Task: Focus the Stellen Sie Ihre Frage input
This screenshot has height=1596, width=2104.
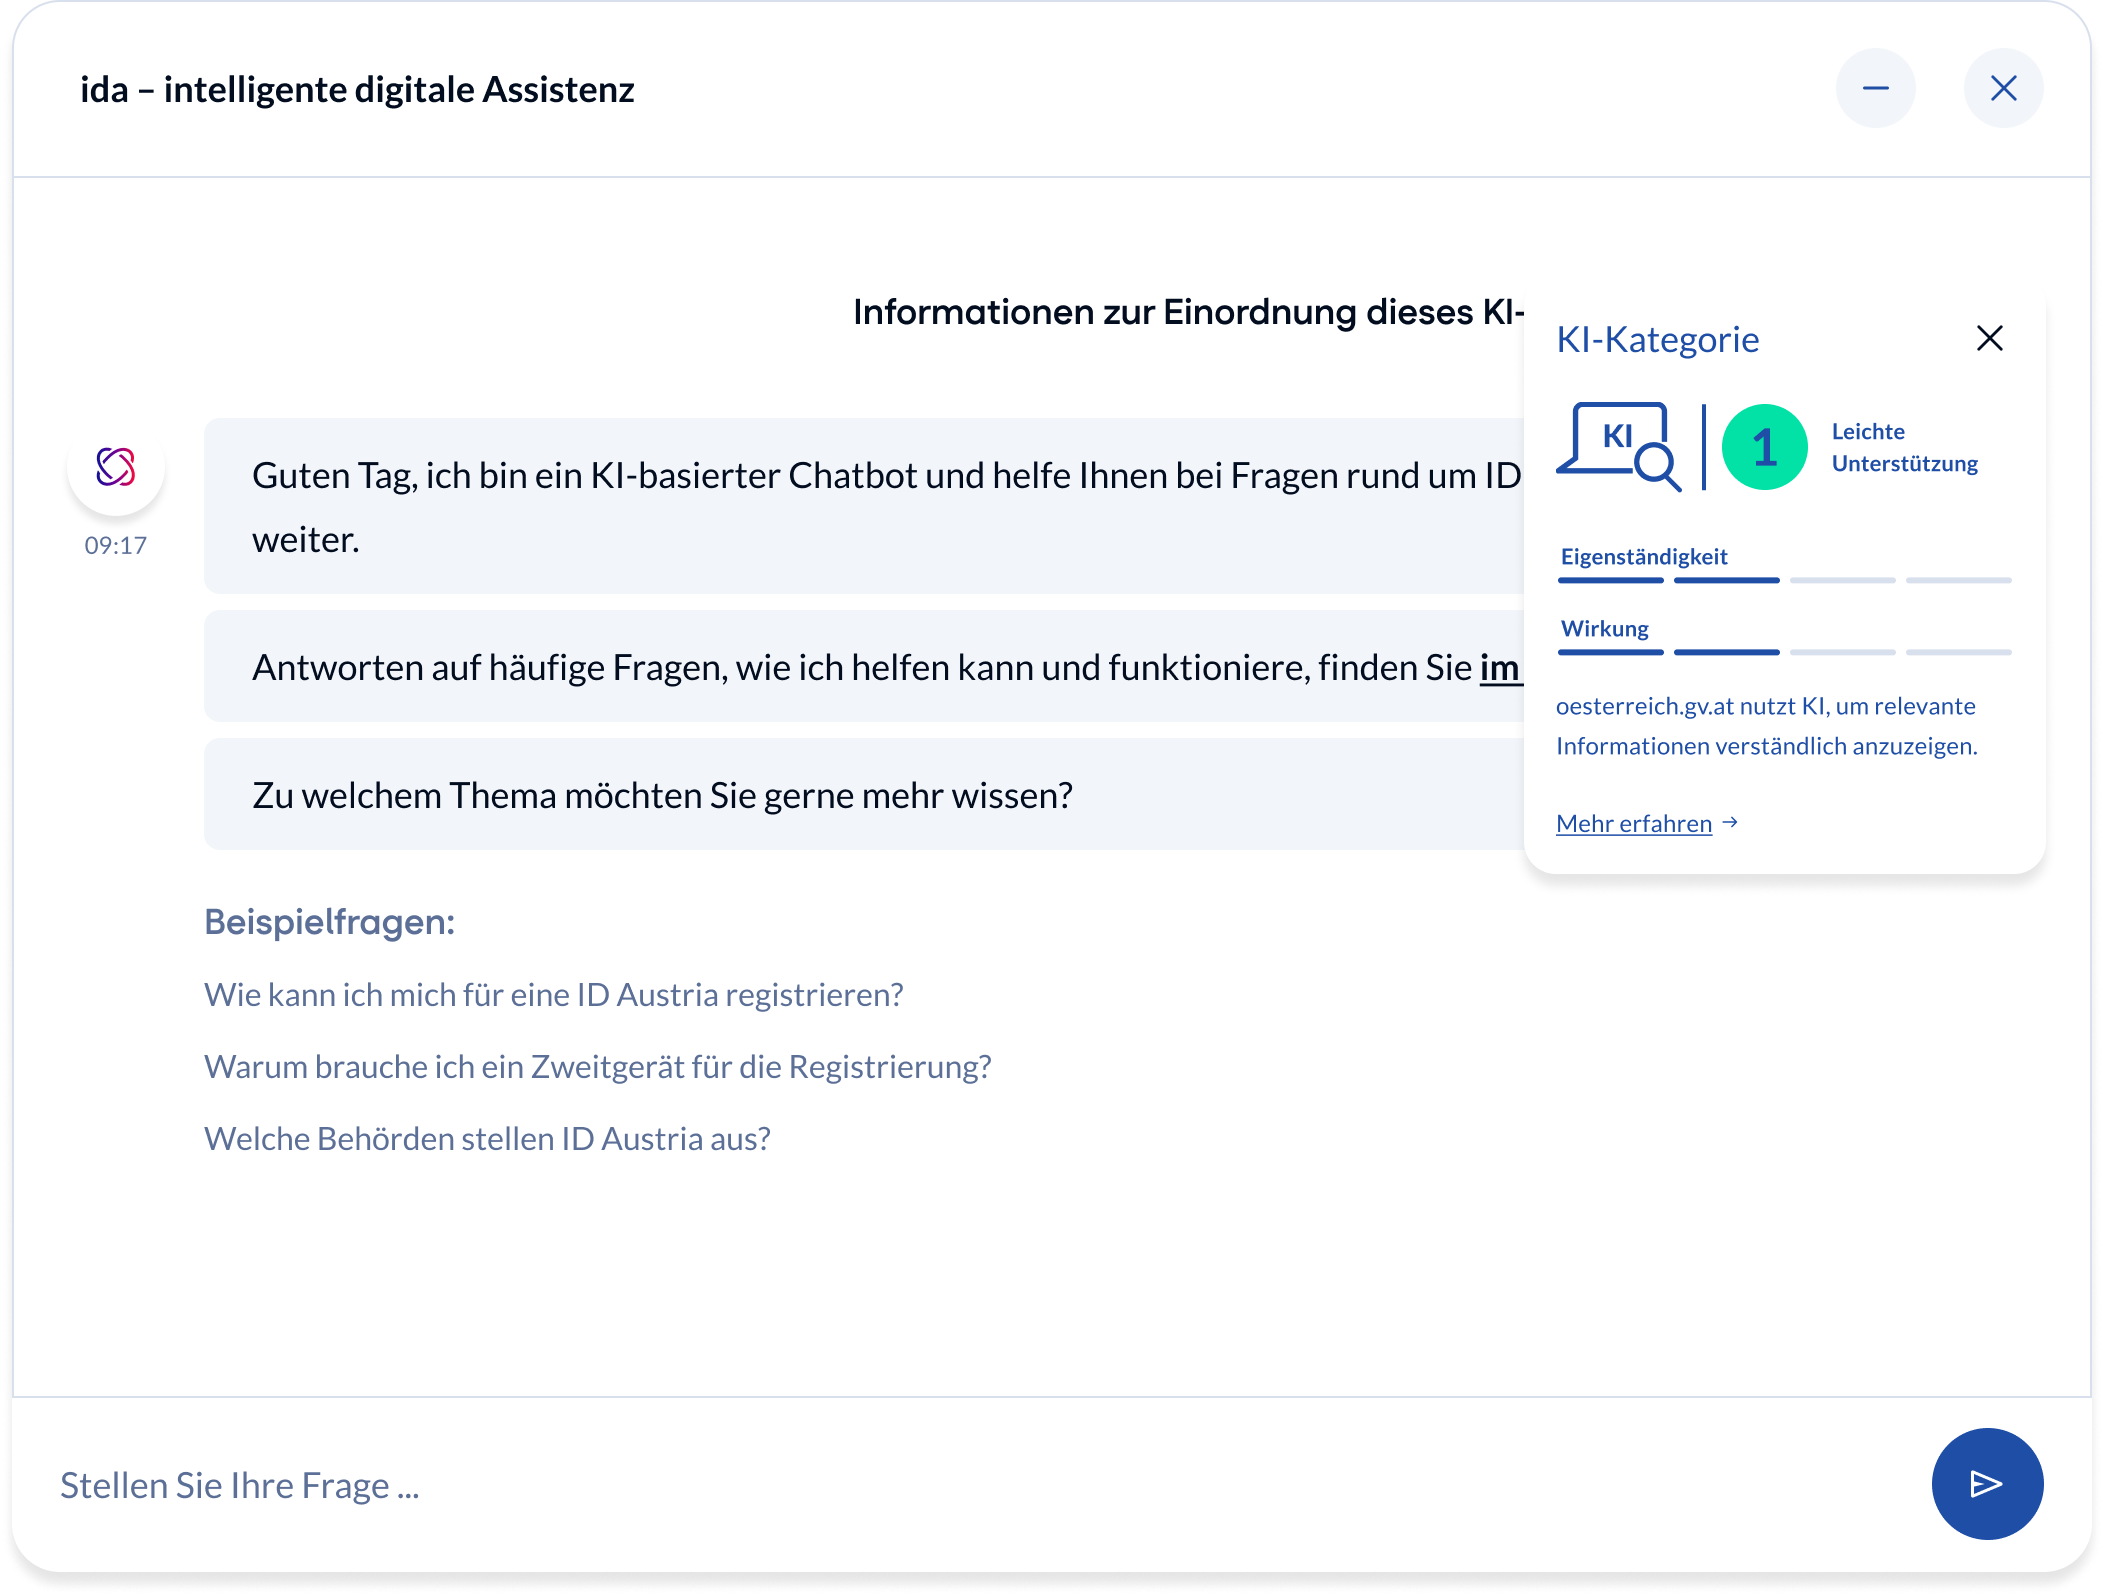Action: [980, 1485]
